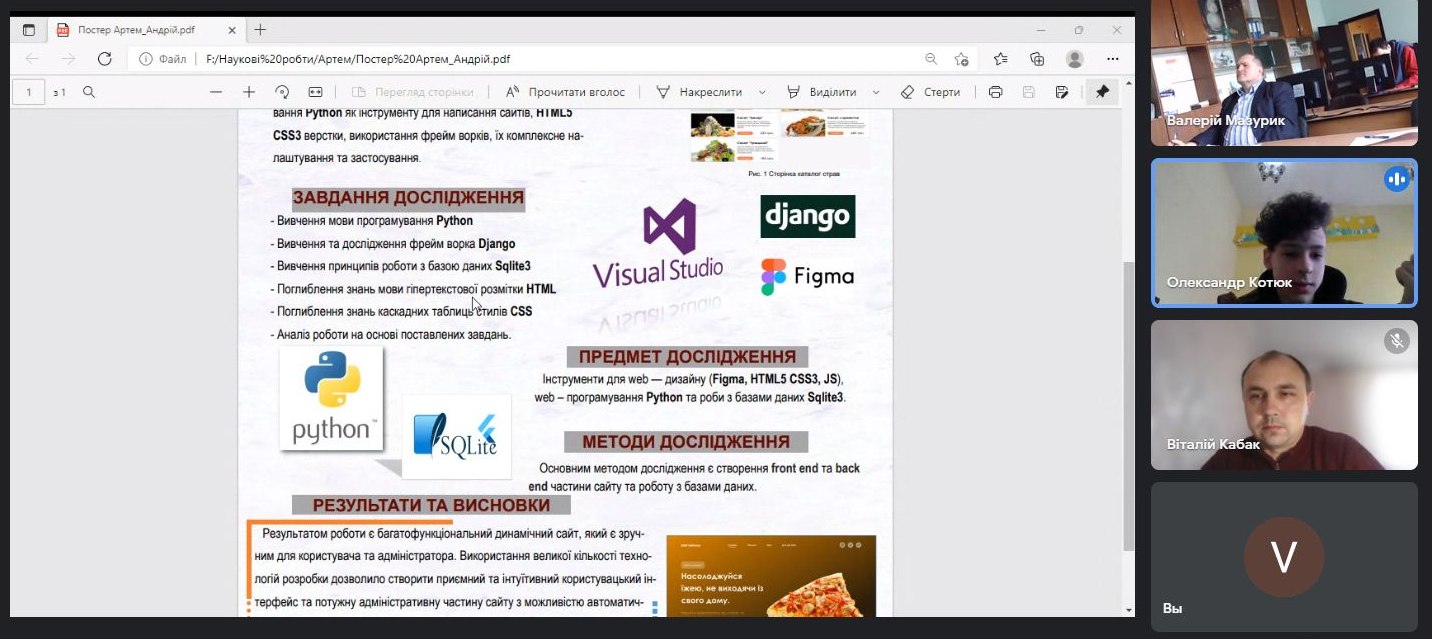Select the Стерти erase button
1432x639 pixels.
pyautogui.click(x=930, y=92)
